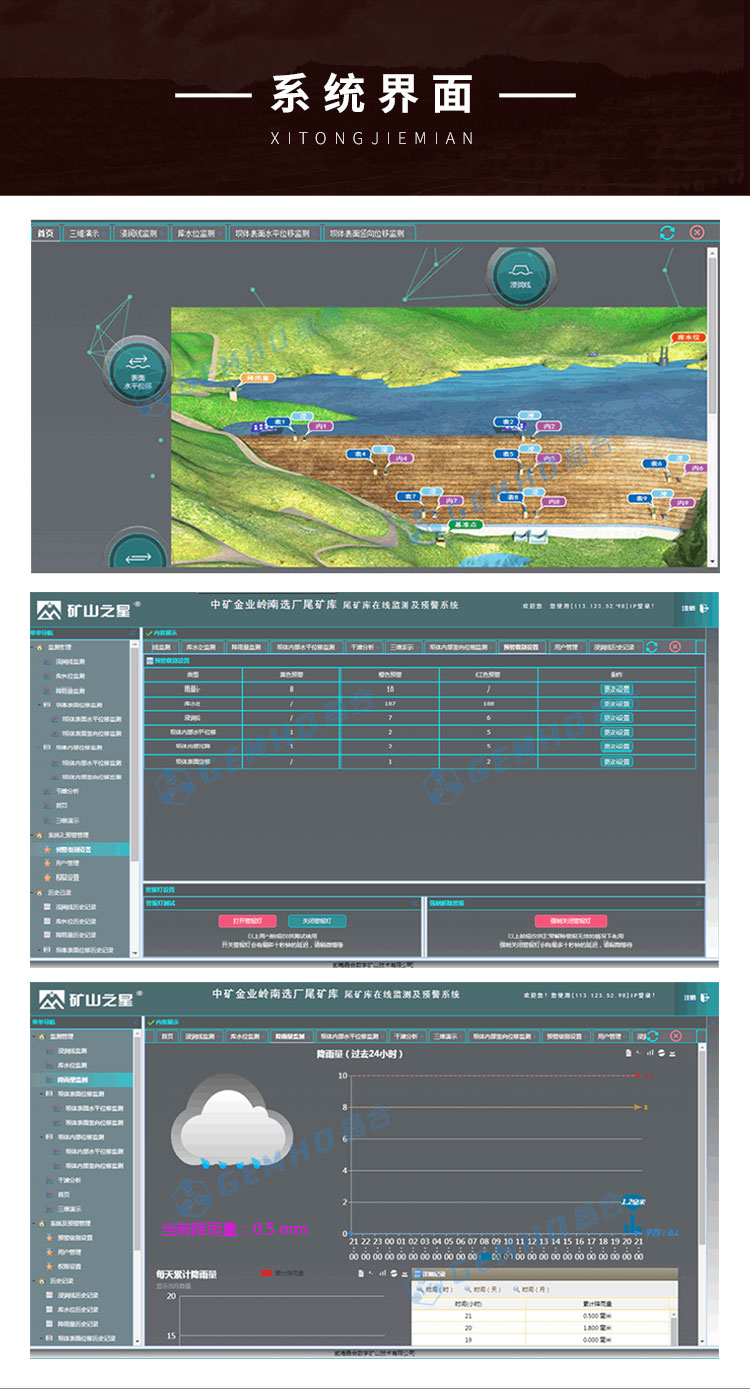Click the round 浸润线 icon above the map
Image resolution: width=750 pixels, height=1389 pixels.
[x=519, y=277]
